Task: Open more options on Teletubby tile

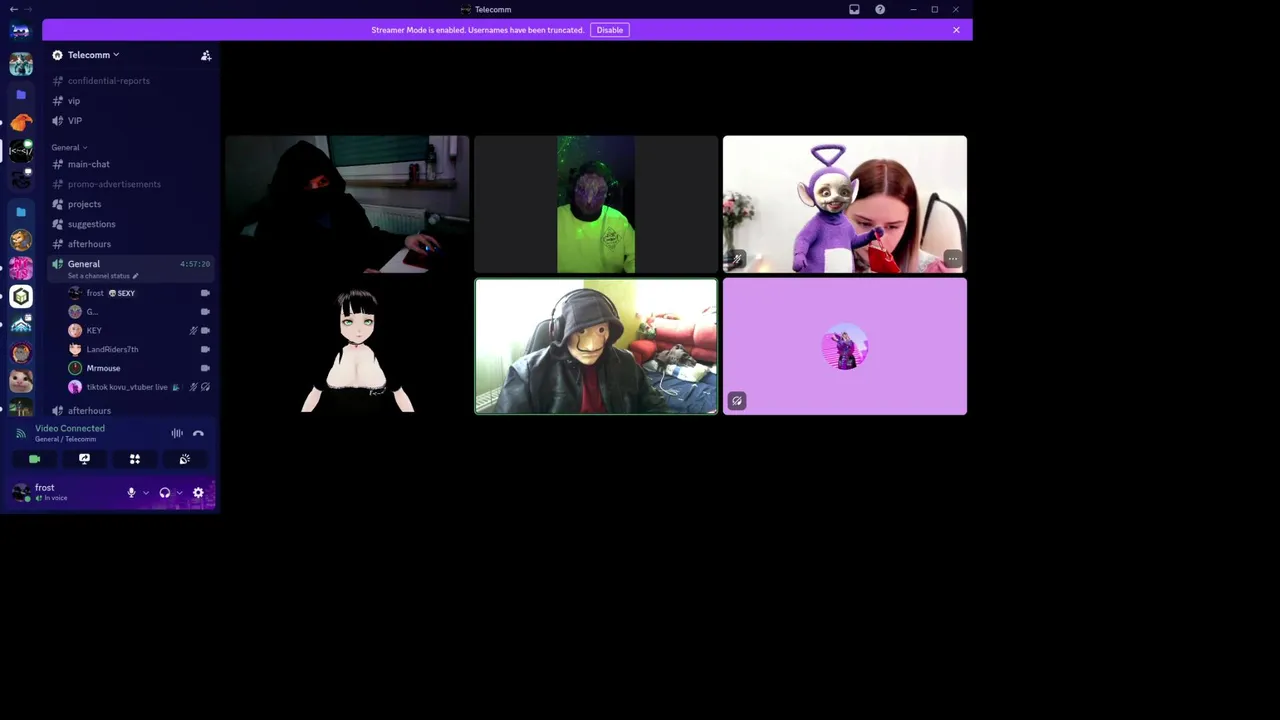Action: coord(952,259)
